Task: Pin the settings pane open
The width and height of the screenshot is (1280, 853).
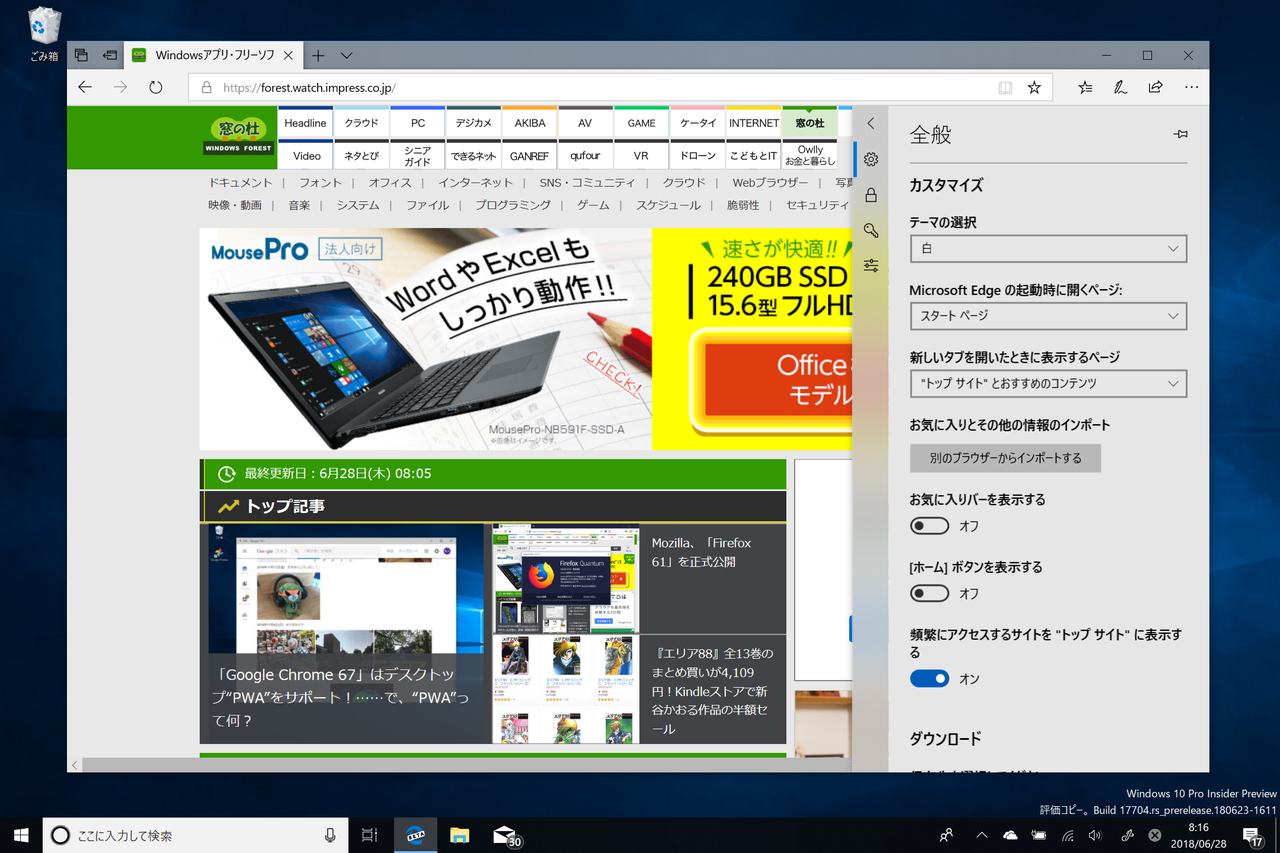Action: pos(1180,133)
